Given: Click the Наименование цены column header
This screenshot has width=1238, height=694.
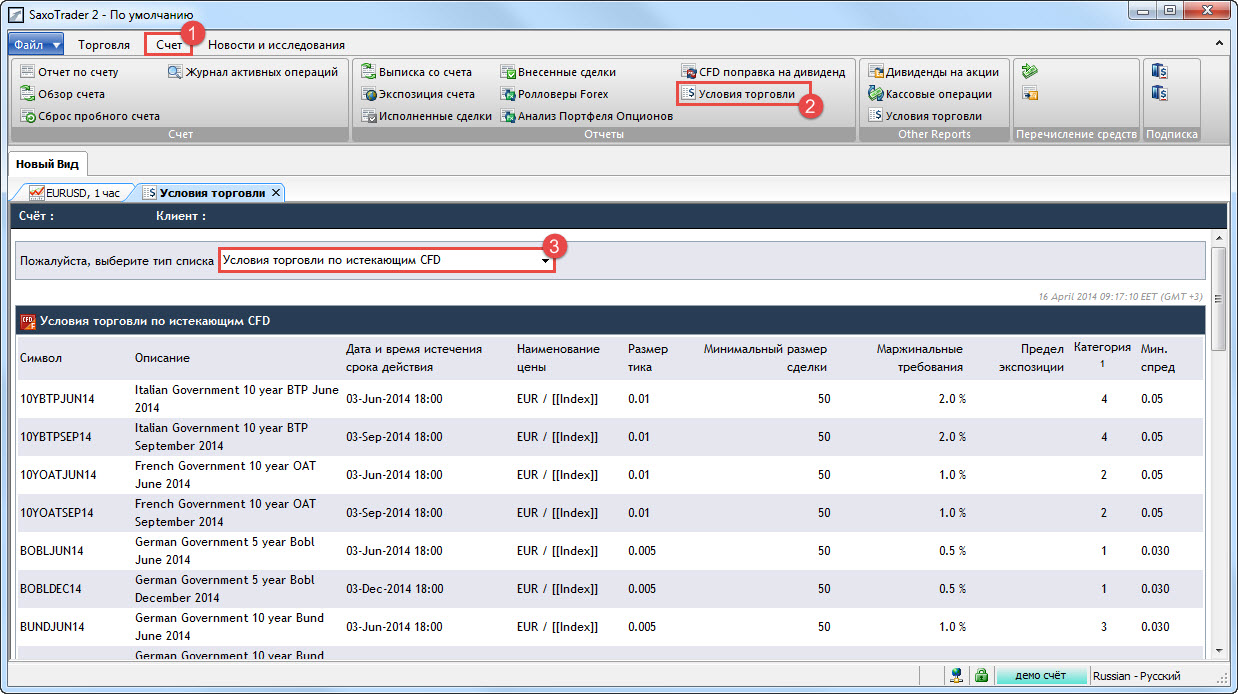Looking at the screenshot, I should pos(558,358).
